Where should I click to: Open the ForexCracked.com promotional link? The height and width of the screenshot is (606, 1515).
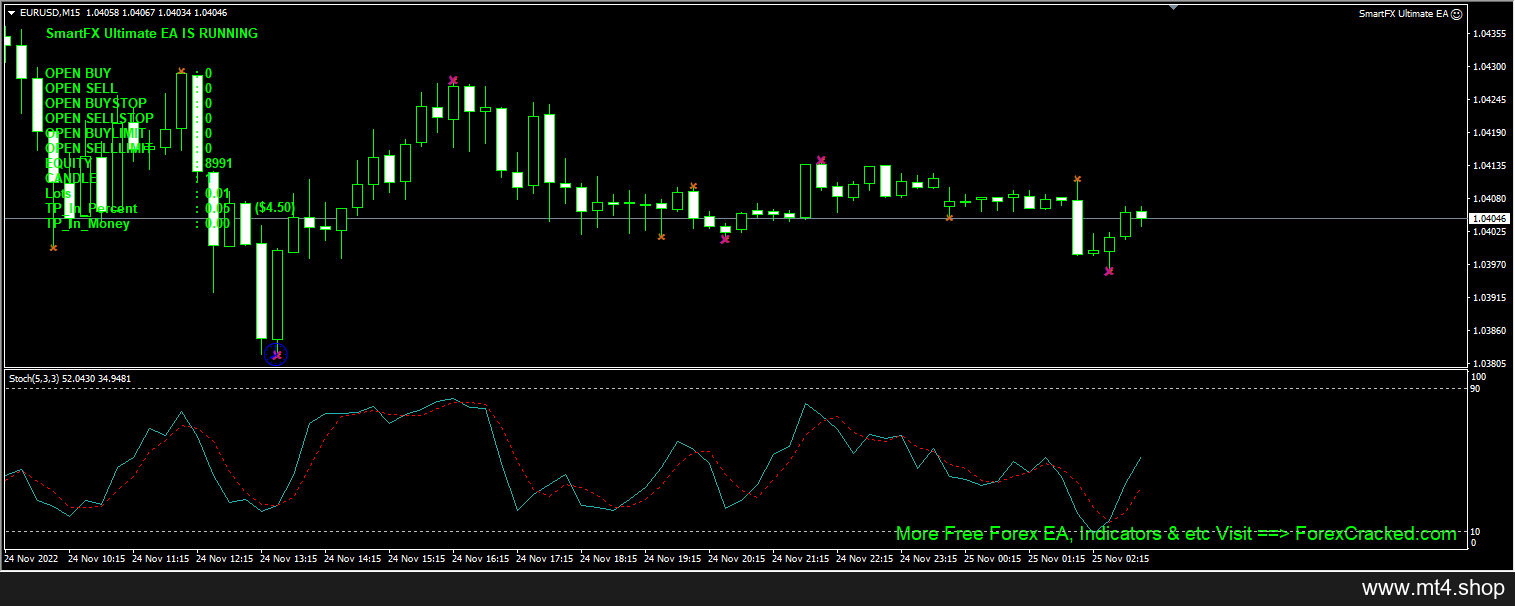(1176, 534)
